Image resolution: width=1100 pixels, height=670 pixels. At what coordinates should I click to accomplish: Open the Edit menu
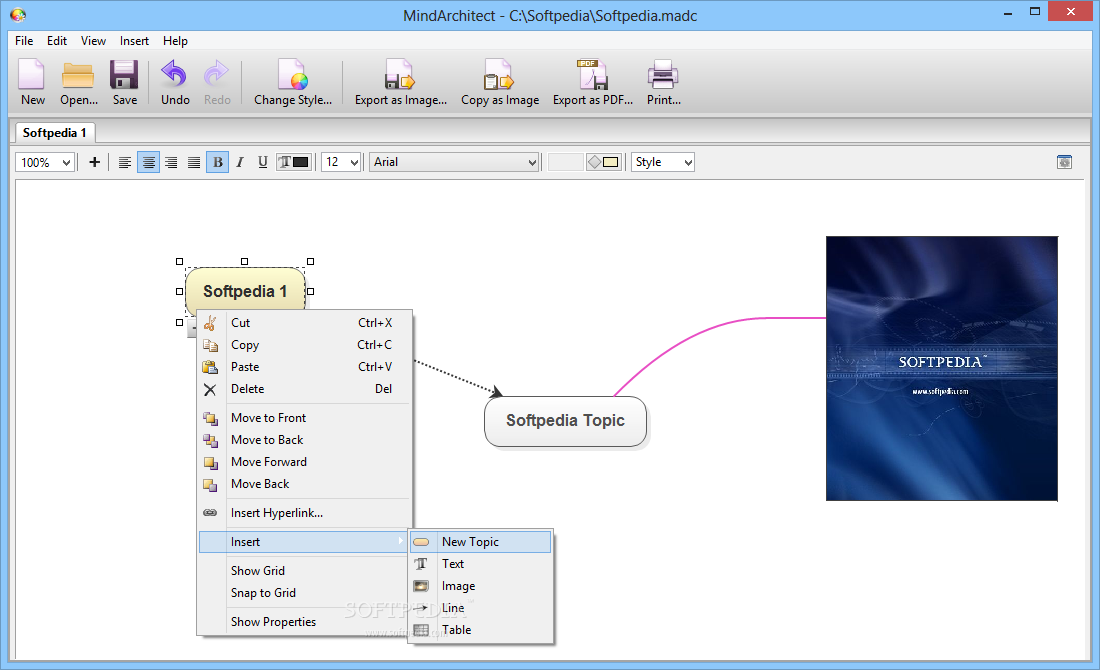pyautogui.click(x=57, y=41)
